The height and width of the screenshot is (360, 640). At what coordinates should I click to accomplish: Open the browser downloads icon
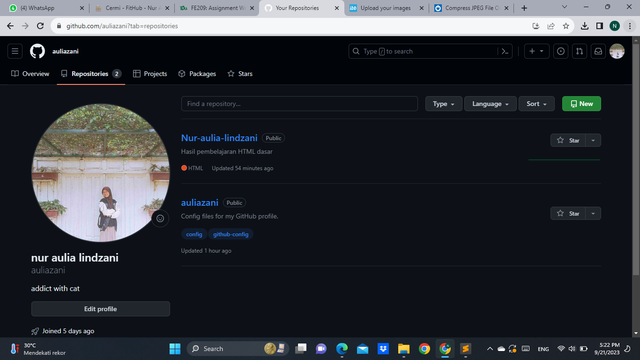[x=584, y=26]
